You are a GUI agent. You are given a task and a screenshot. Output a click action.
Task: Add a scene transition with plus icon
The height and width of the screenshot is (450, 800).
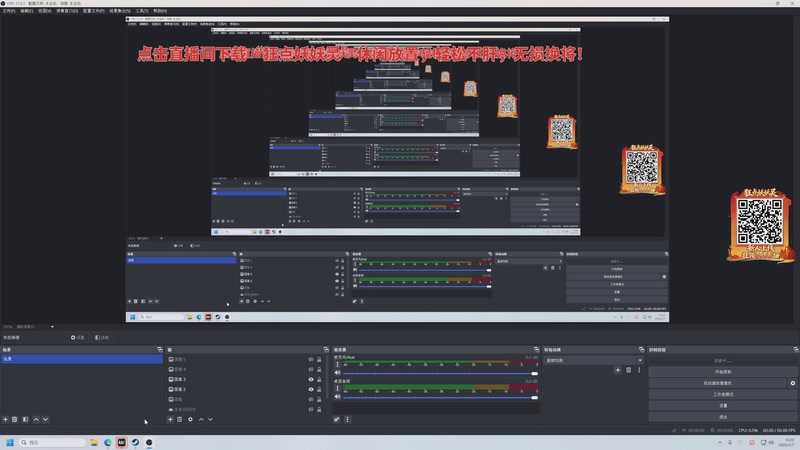pos(618,370)
